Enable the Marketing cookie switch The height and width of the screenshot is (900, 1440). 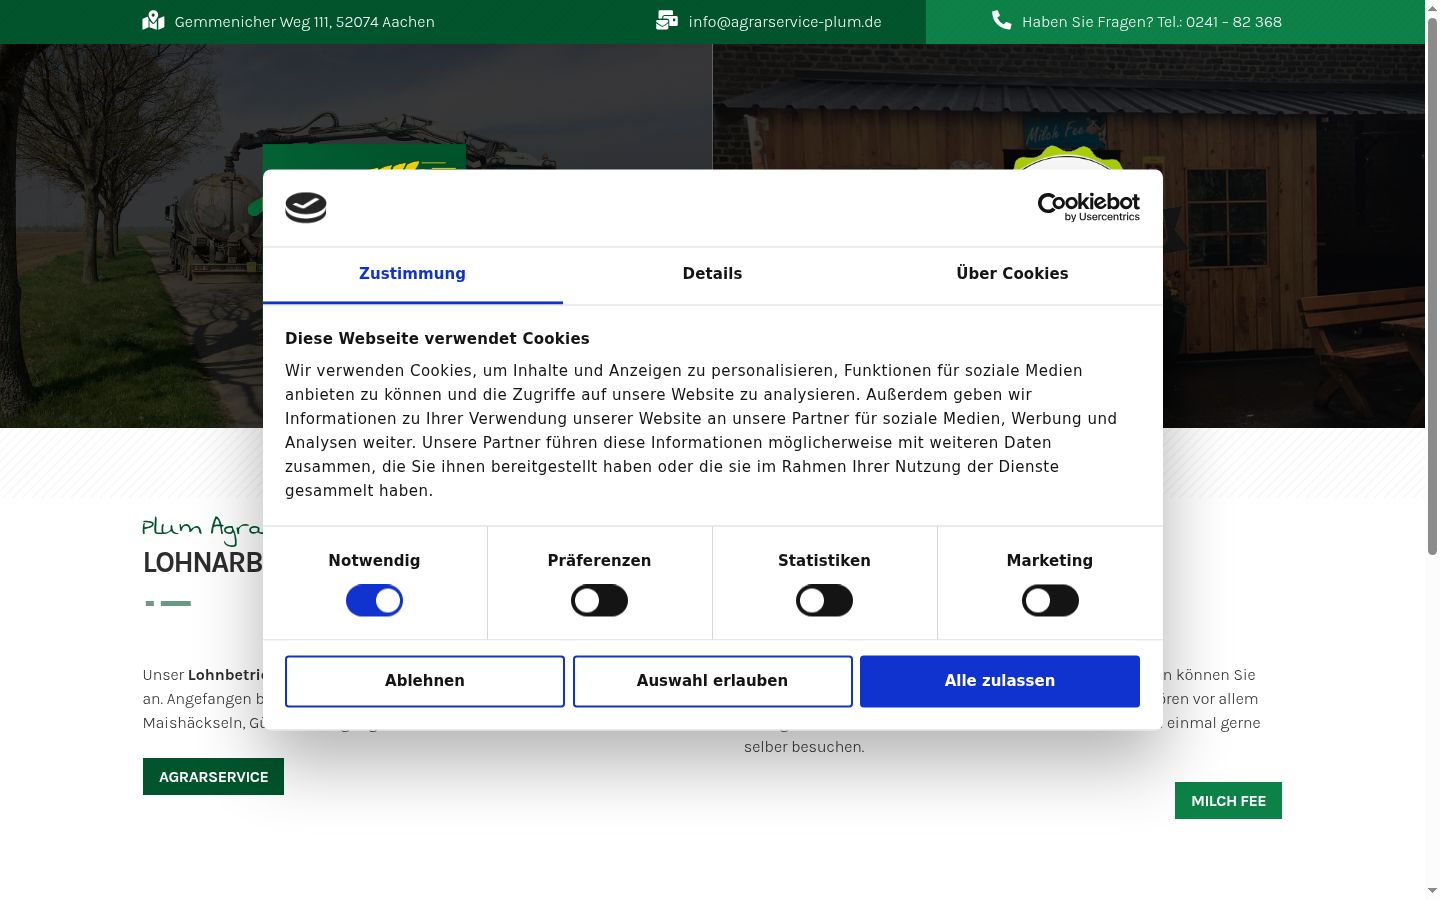(x=1050, y=601)
